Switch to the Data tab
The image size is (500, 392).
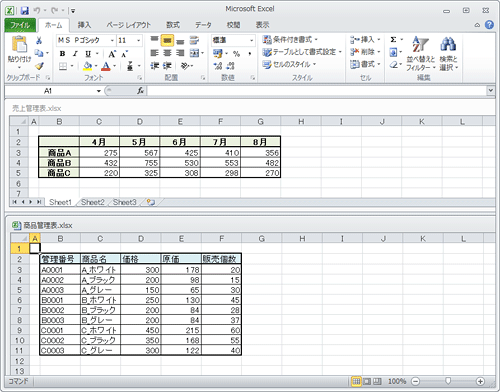pos(203,25)
